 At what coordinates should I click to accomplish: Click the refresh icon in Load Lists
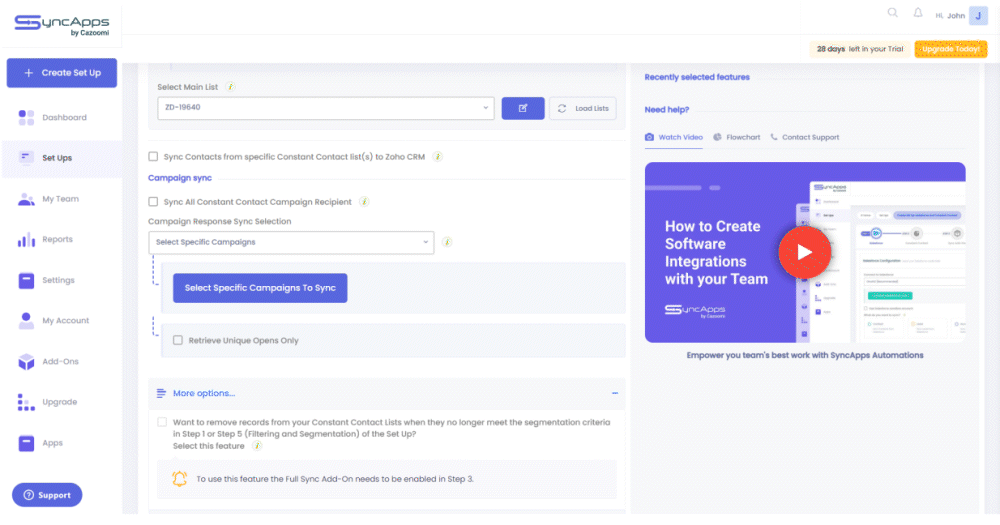point(562,108)
